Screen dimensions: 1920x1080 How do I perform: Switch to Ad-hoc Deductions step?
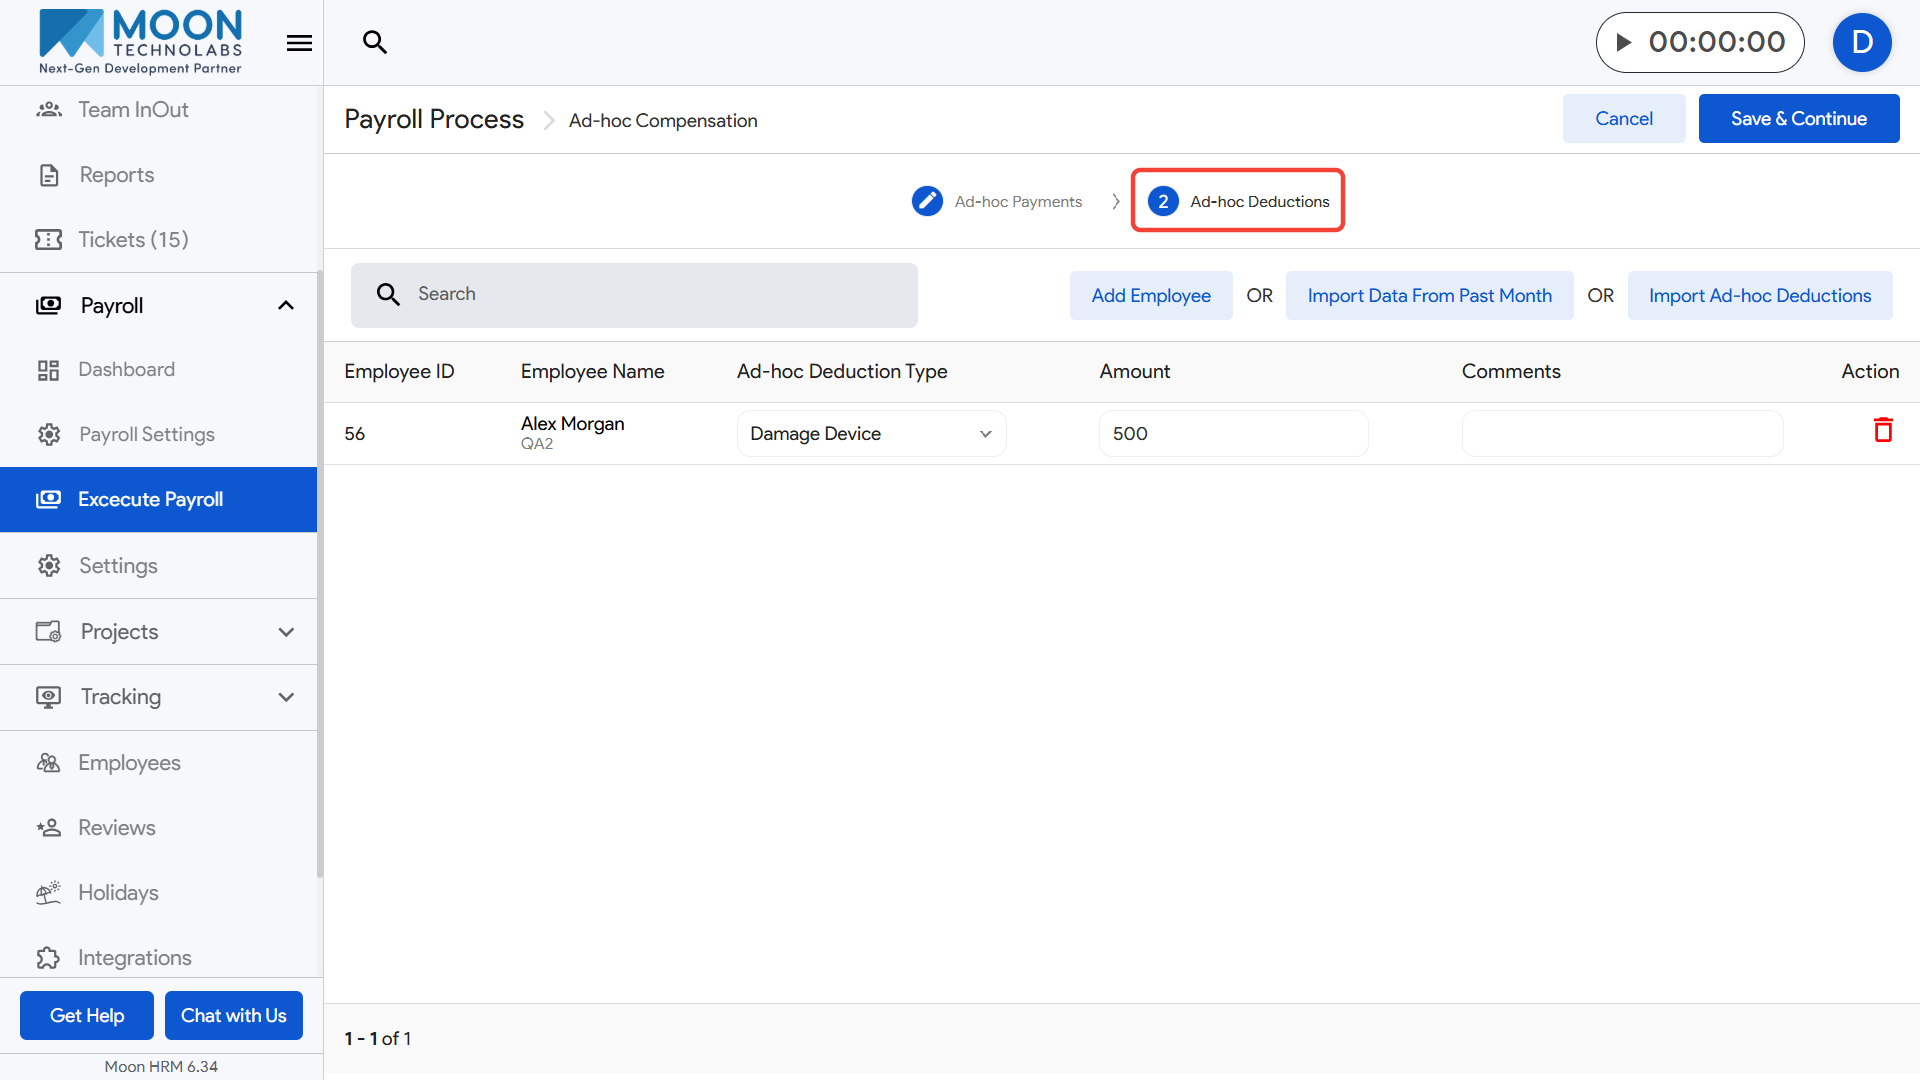pyautogui.click(x=1238, y=201)
